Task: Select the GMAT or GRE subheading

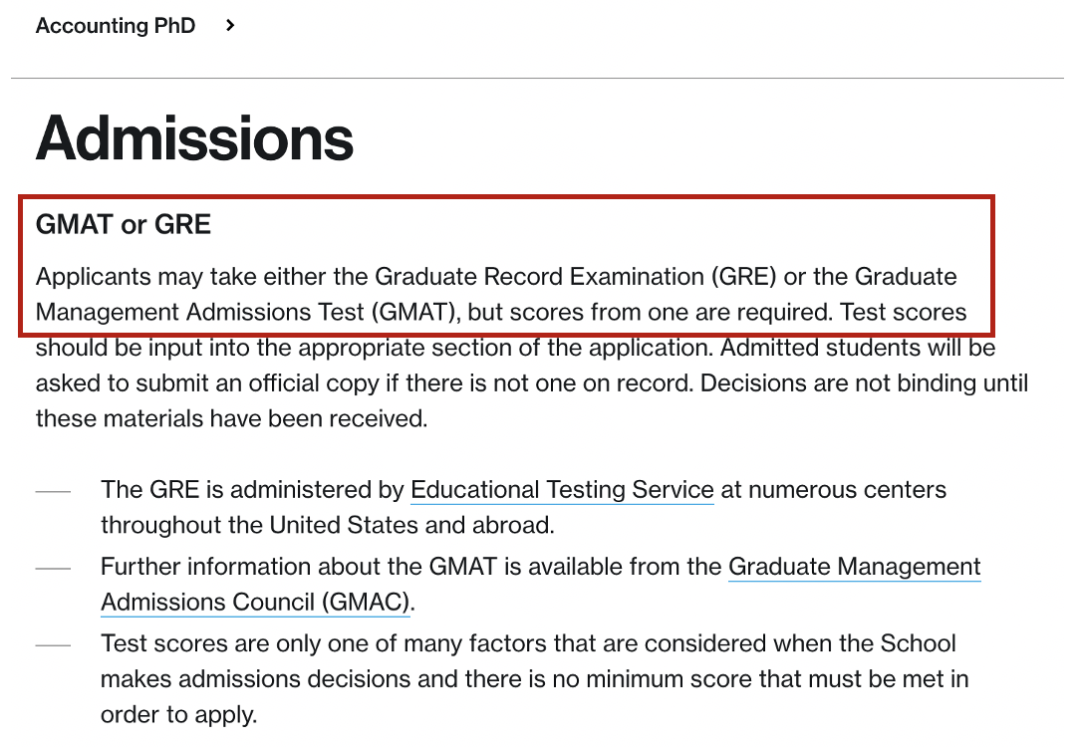Action: [123, 224]
